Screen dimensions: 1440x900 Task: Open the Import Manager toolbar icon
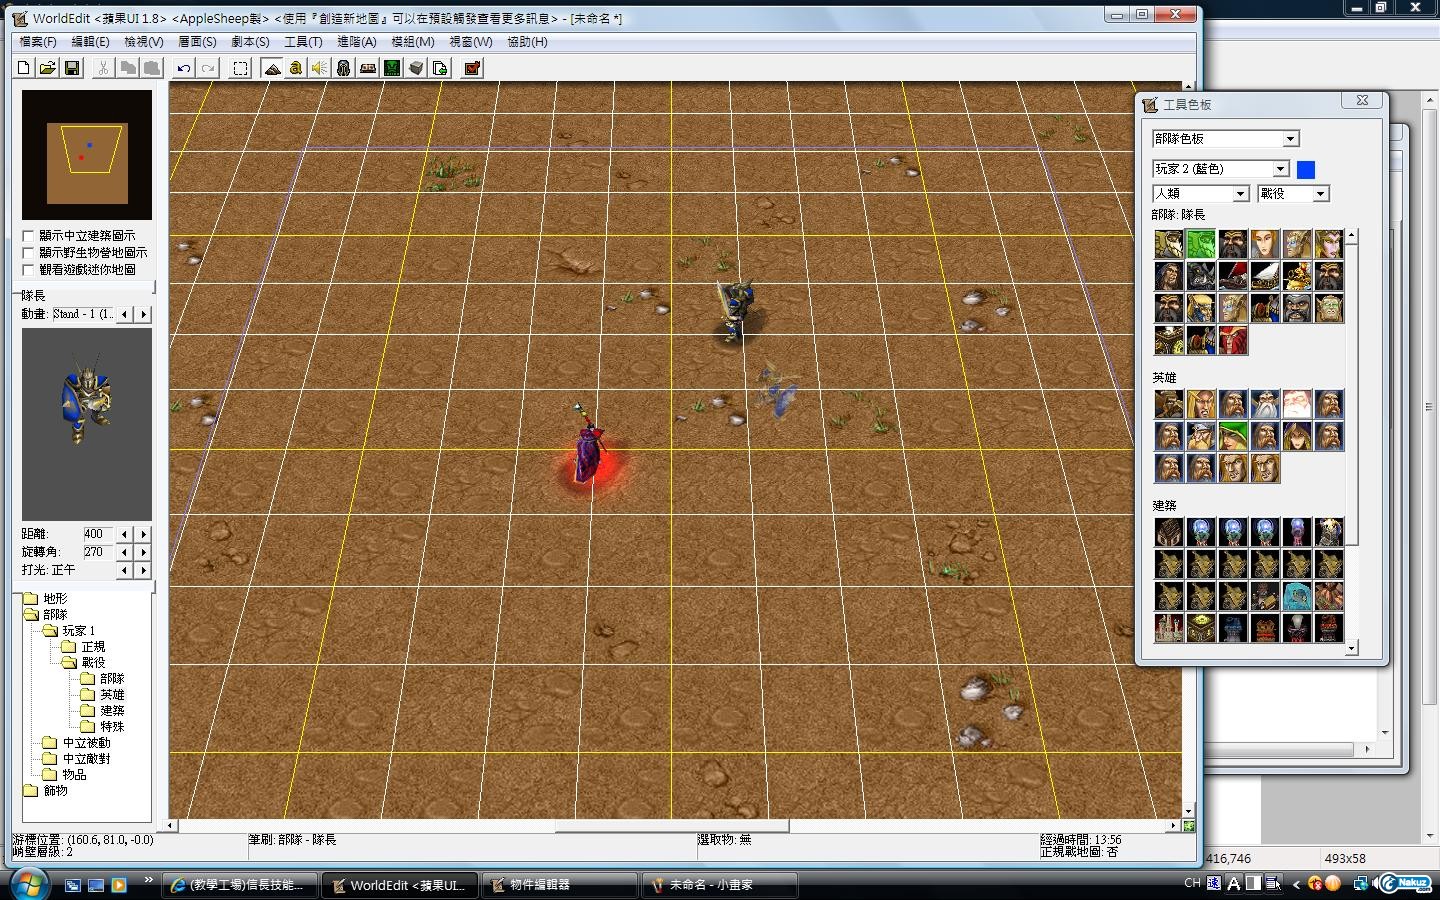click(440, 68)
